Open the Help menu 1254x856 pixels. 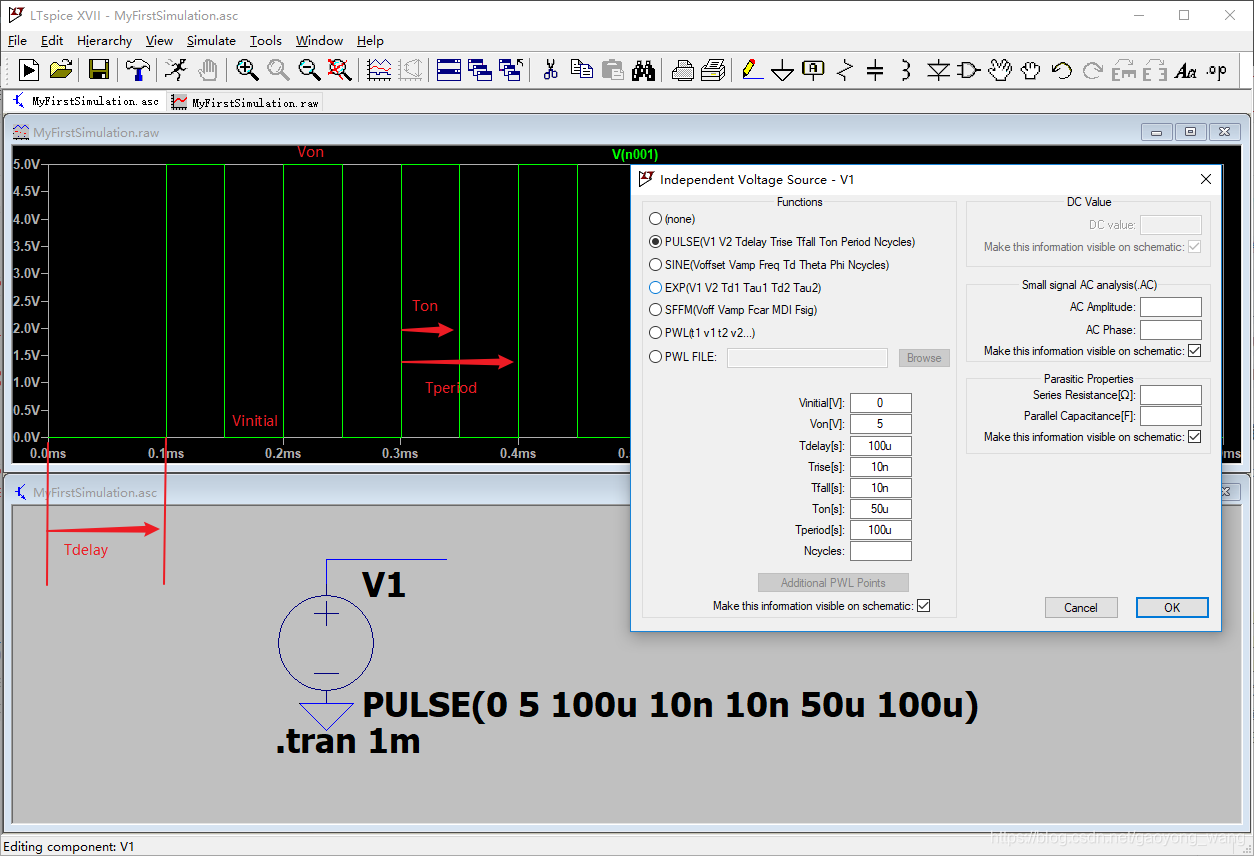370,41
